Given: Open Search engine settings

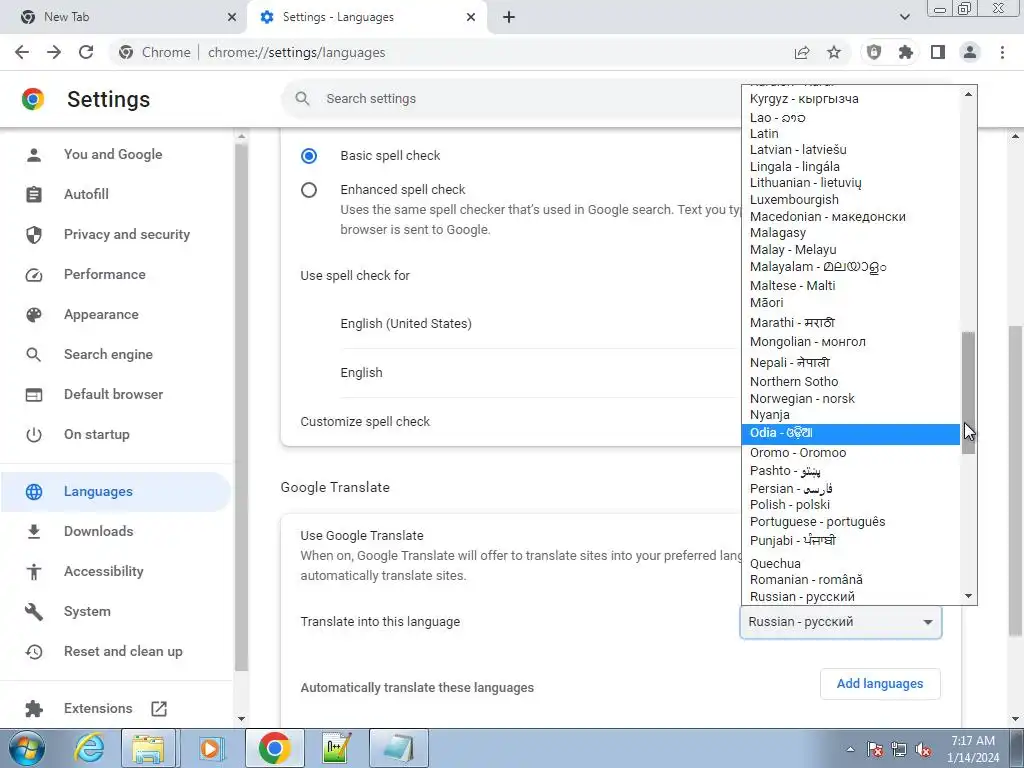Looking at the screenshot, I should (x=108, y=354).
